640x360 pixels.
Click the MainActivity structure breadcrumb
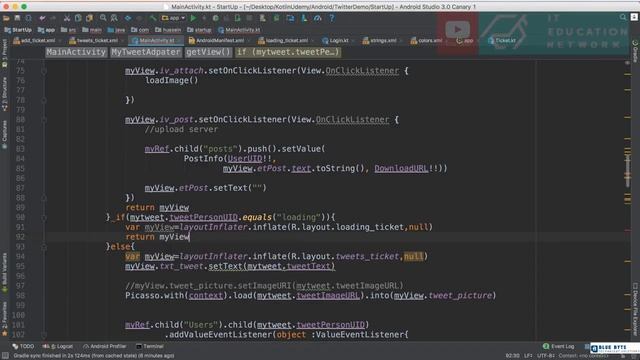[76, 52]
